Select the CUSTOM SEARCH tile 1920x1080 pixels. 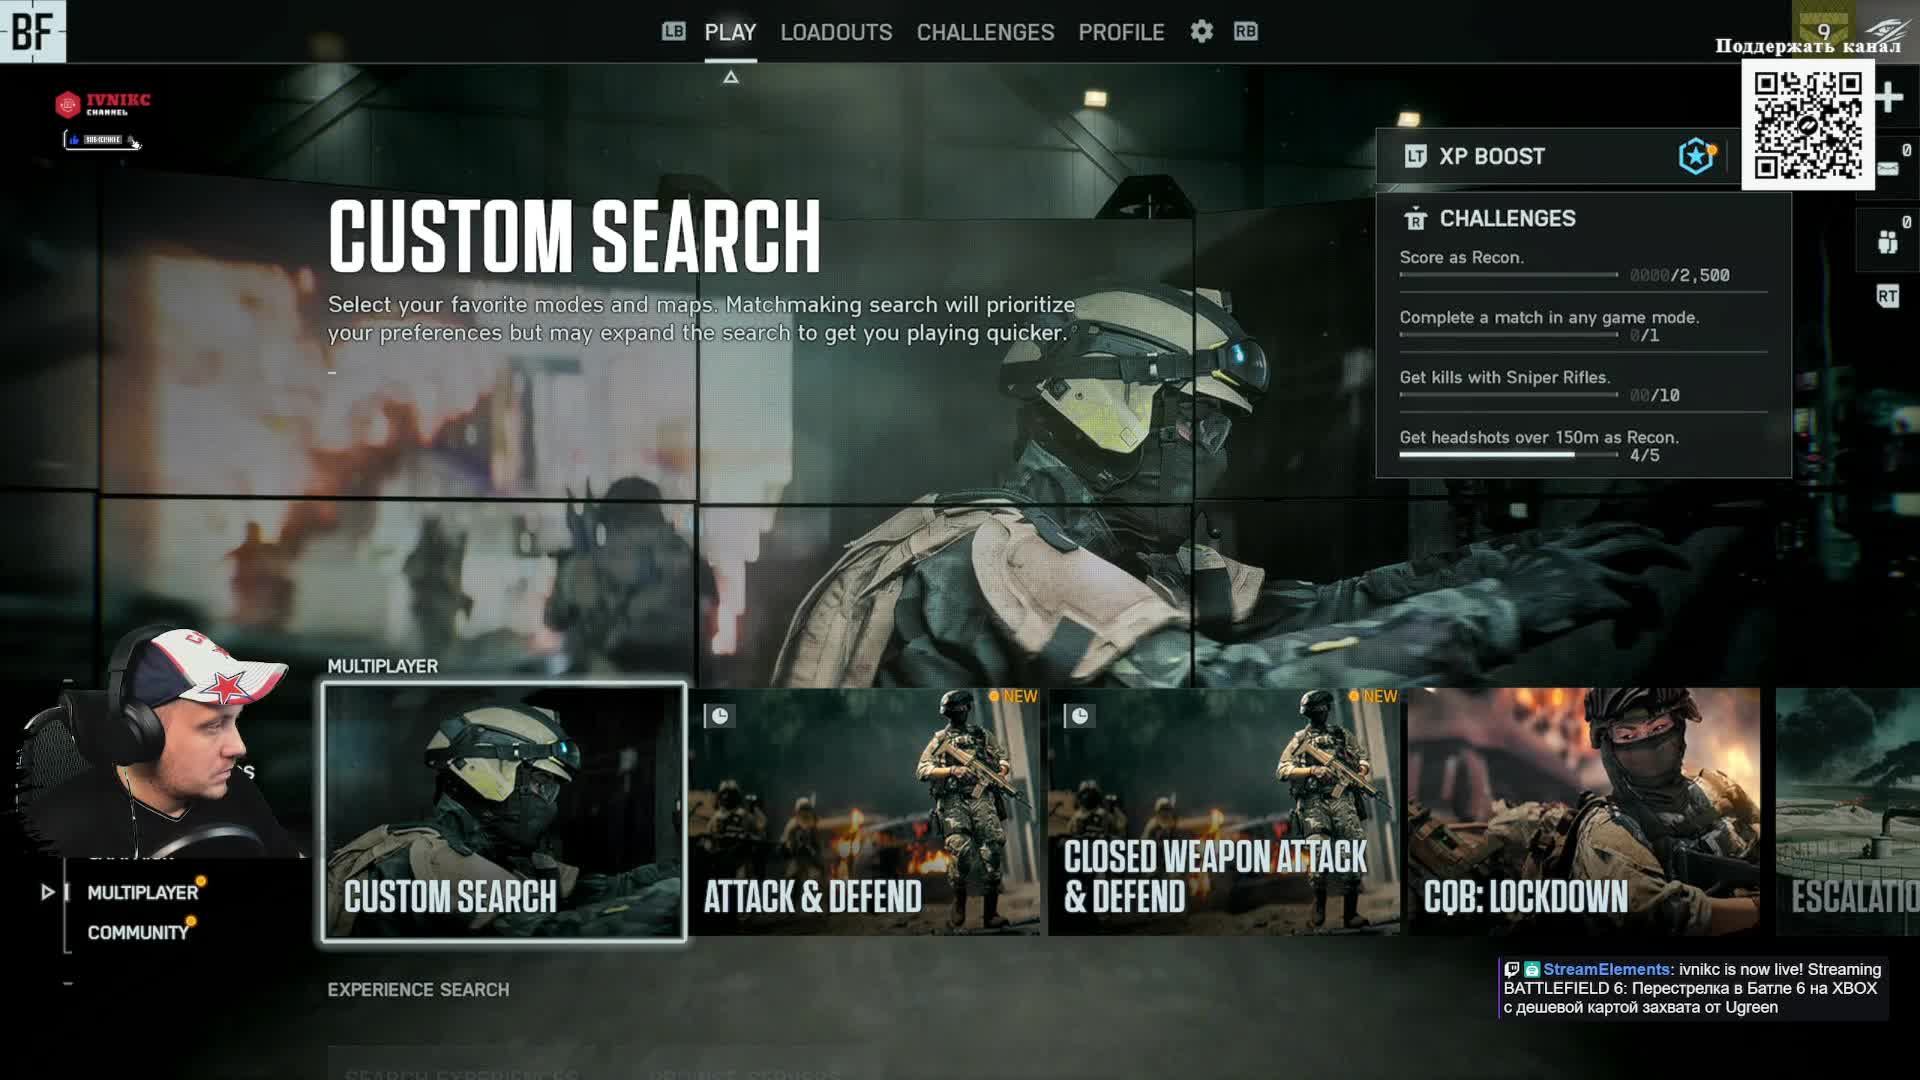pos(504,812)
